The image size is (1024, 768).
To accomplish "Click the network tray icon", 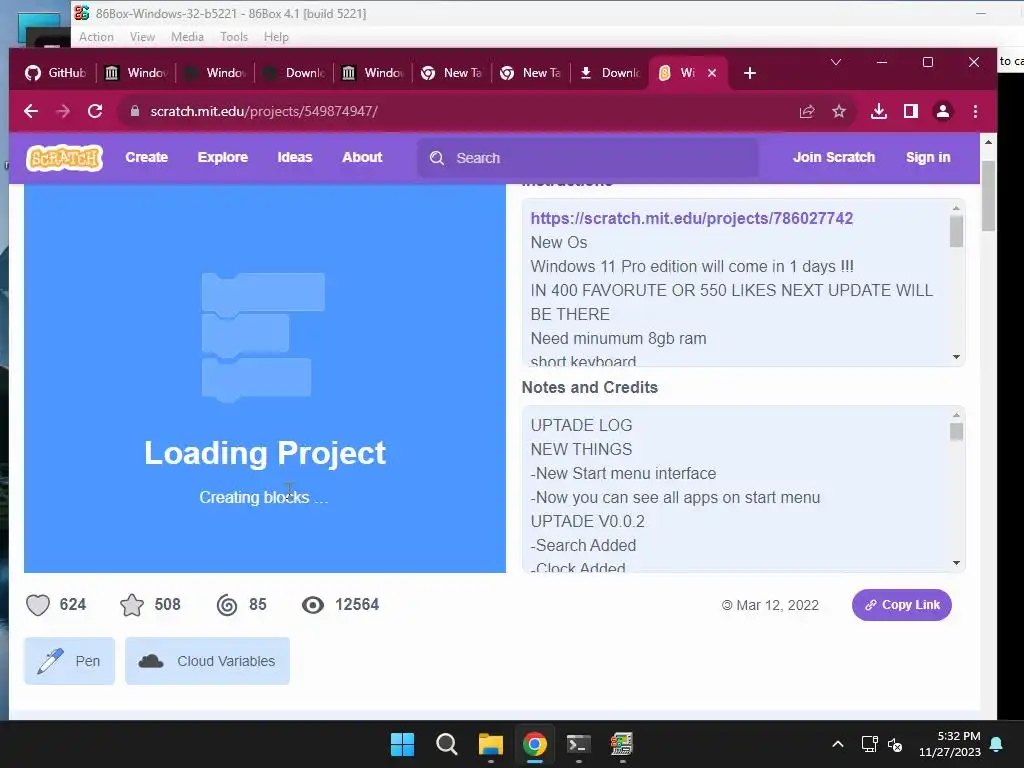I will 869,744.
